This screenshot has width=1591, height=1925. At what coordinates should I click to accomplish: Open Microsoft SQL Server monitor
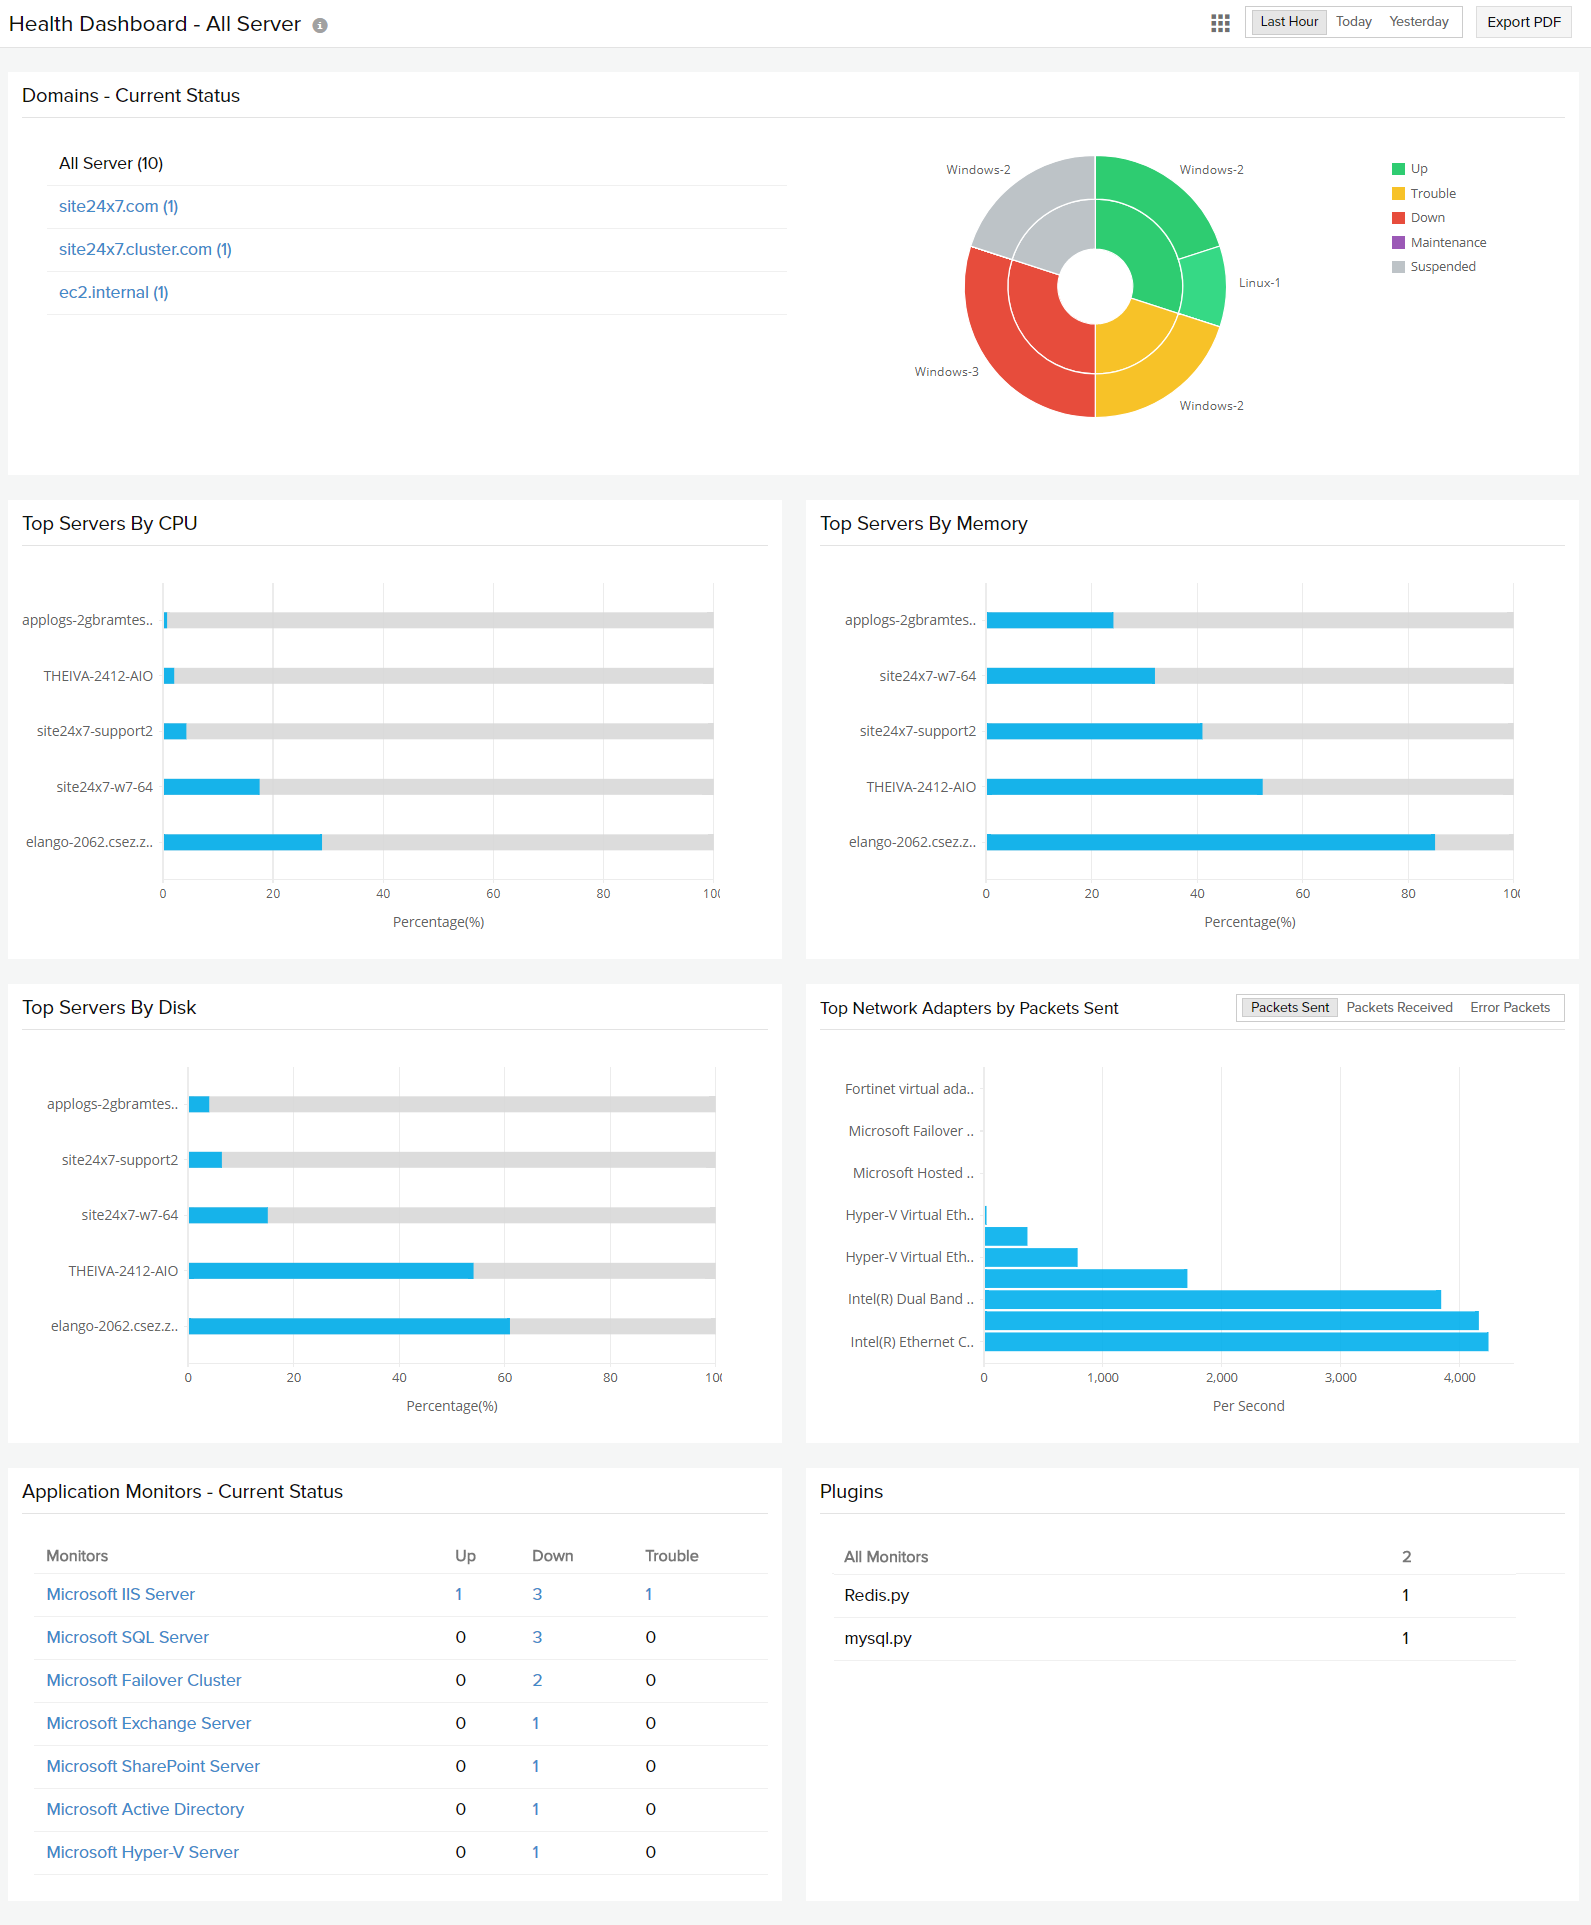tap(128, 1637)
